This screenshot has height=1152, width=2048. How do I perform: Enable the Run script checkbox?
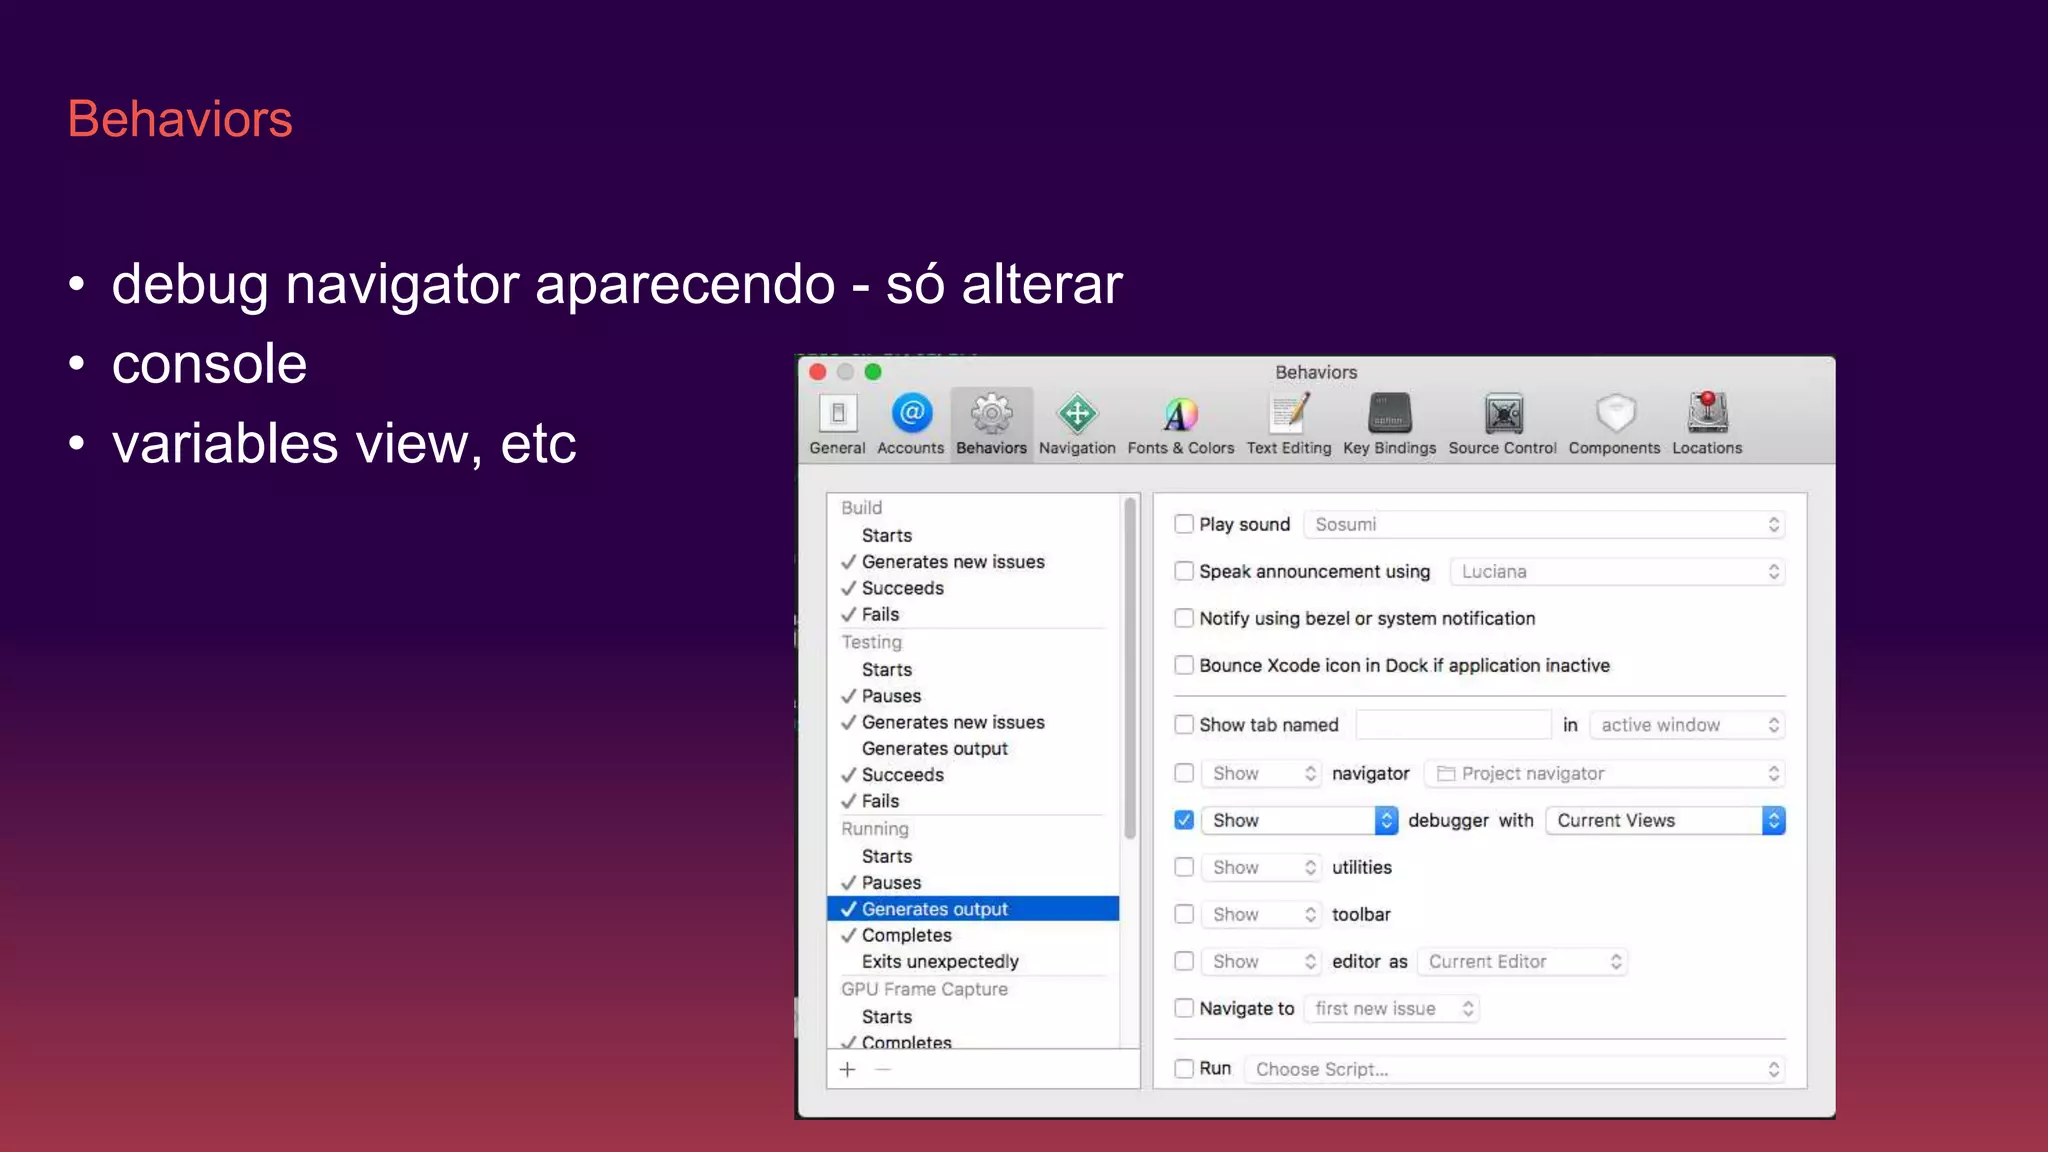[x=1184, y=1068]
